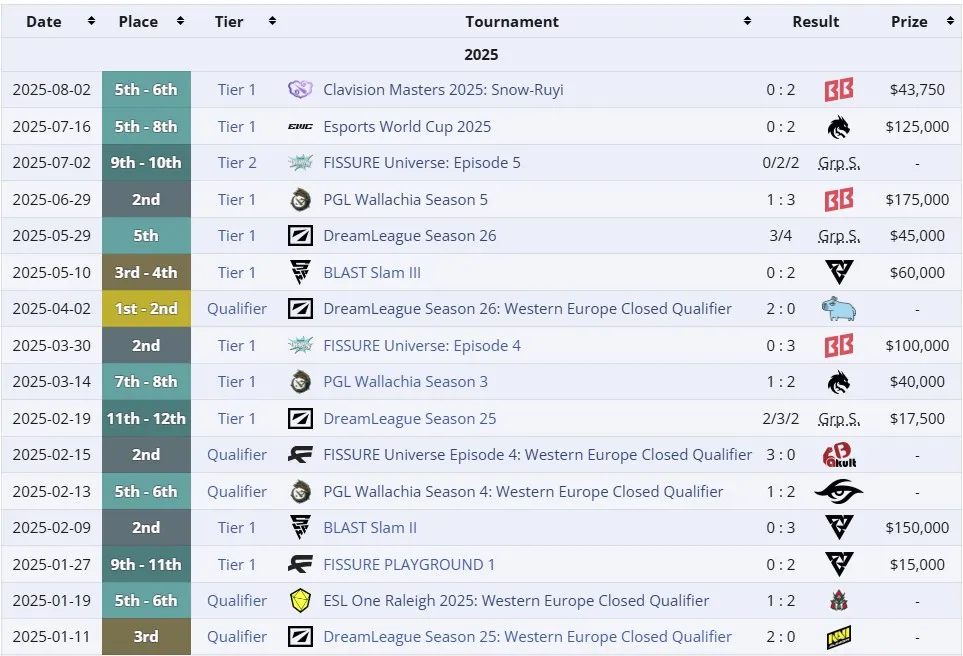This screenshot has height=656, width=963.
Task: Click the 9th - 11th place cell
Action: (146, 564)
